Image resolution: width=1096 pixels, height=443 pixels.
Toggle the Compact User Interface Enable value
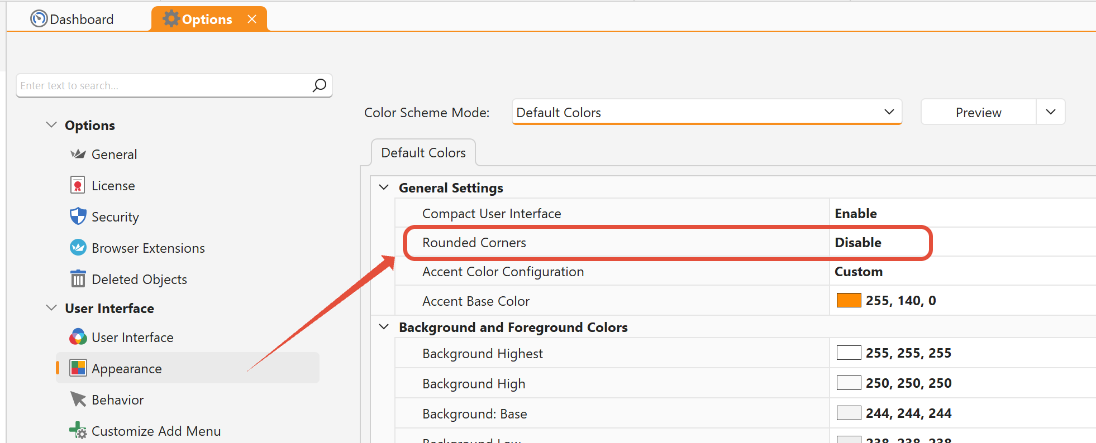pyautogui.click(x=856, y=213)
